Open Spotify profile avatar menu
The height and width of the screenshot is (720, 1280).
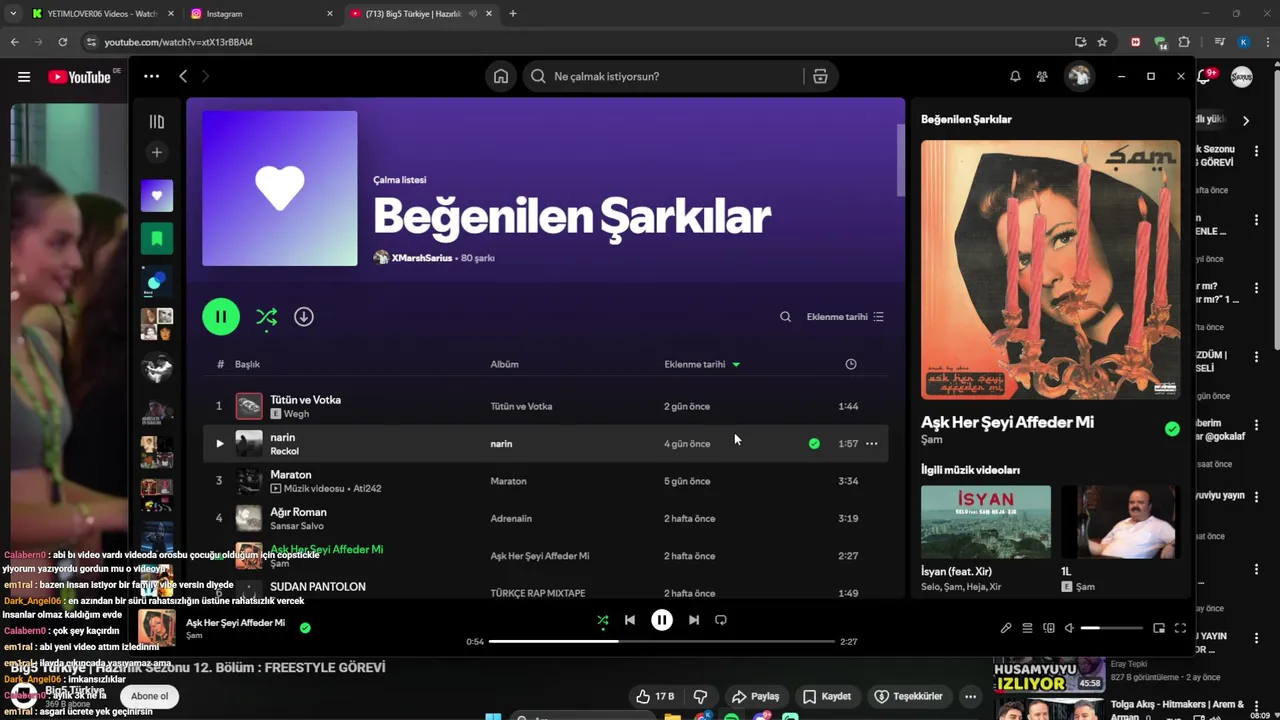click(1079, 76)
